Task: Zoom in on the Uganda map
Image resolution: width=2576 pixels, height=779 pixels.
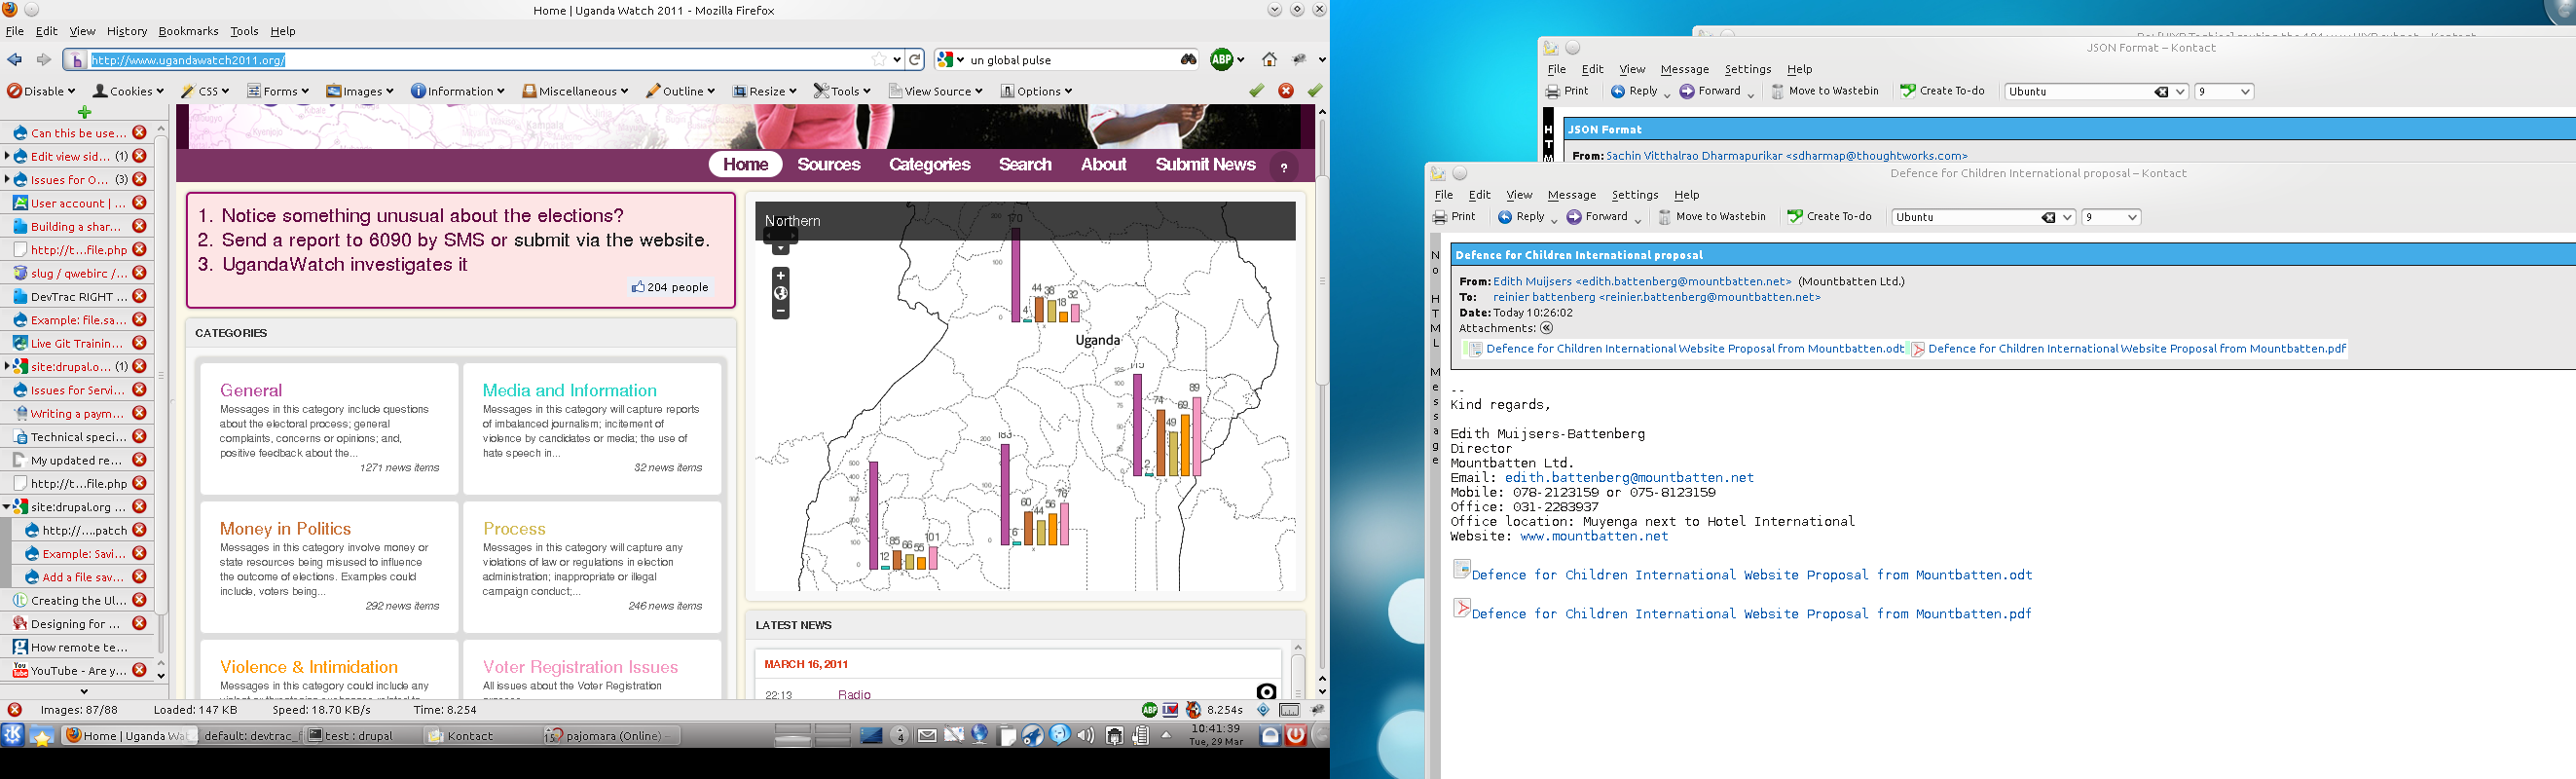Action: [781, 275]
